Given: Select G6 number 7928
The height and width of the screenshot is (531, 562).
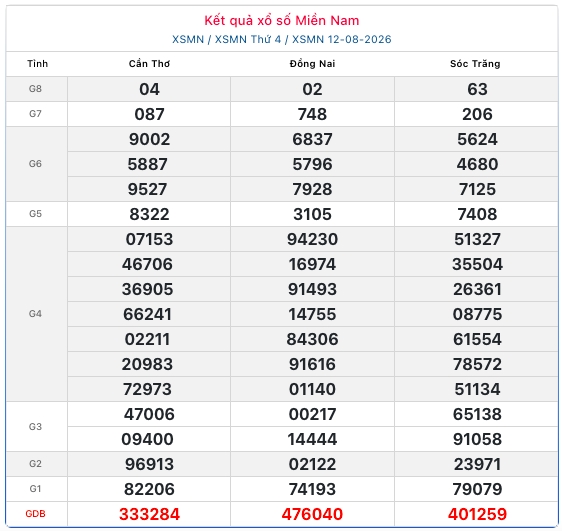Looking at the screenshot, I should [312, 189].
